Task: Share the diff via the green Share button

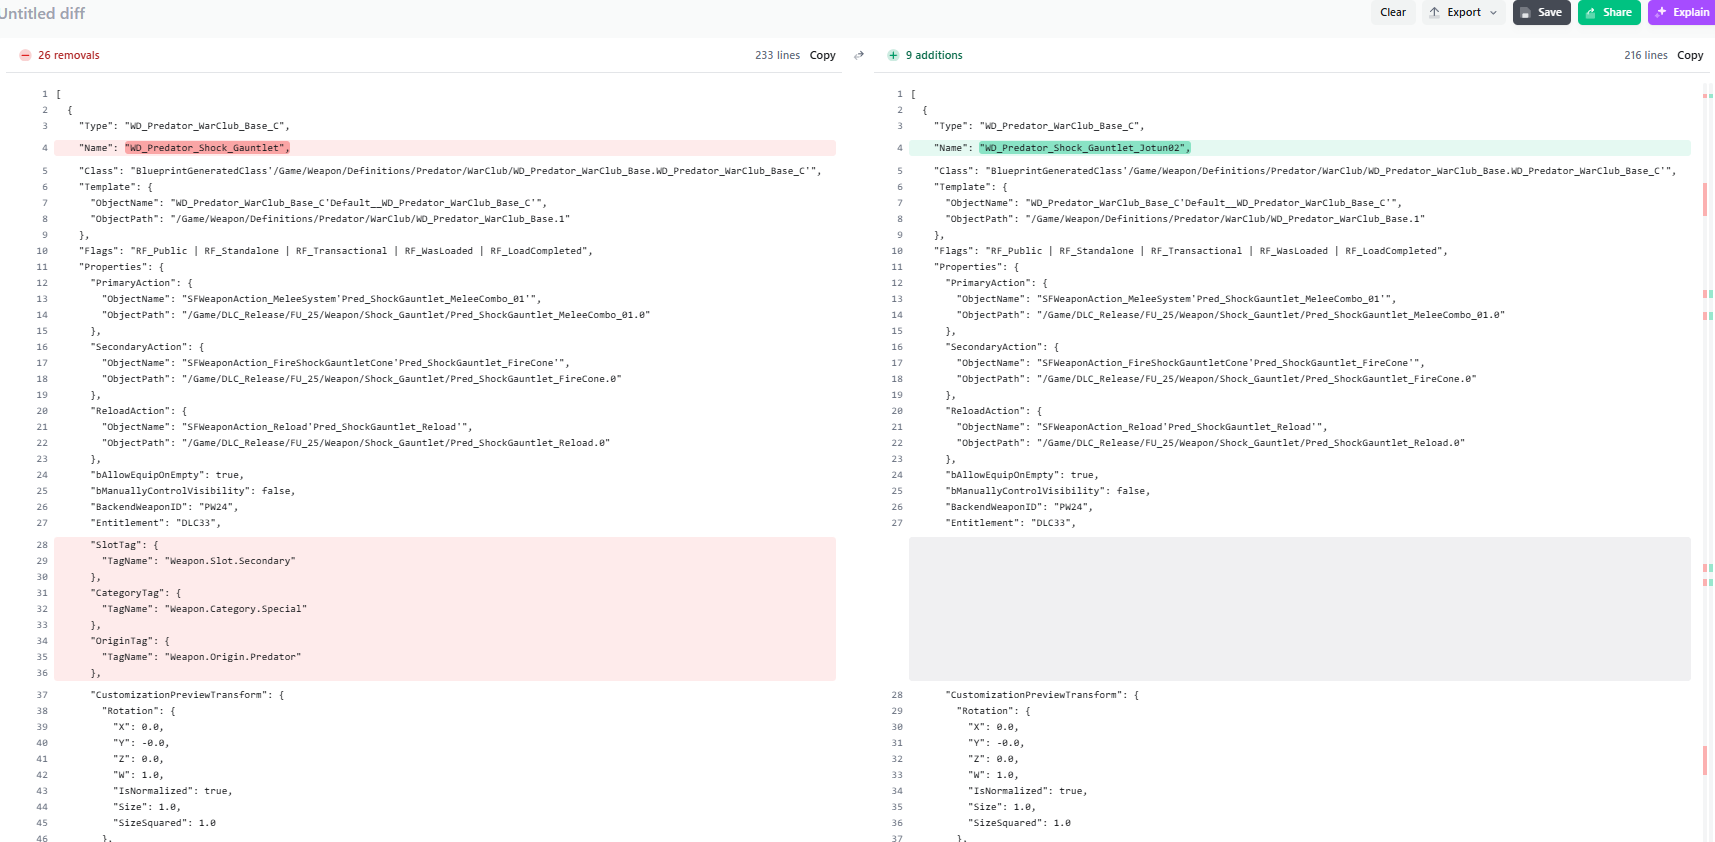Action: [1608, 13]
